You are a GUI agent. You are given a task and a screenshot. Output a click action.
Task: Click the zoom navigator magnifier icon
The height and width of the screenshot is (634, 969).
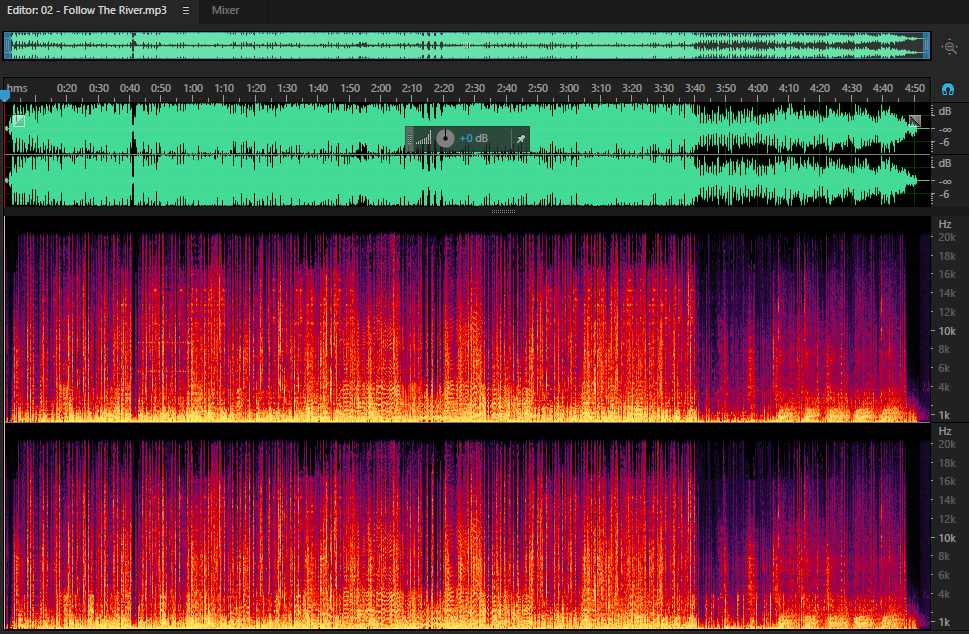click(x=950, y=47)
